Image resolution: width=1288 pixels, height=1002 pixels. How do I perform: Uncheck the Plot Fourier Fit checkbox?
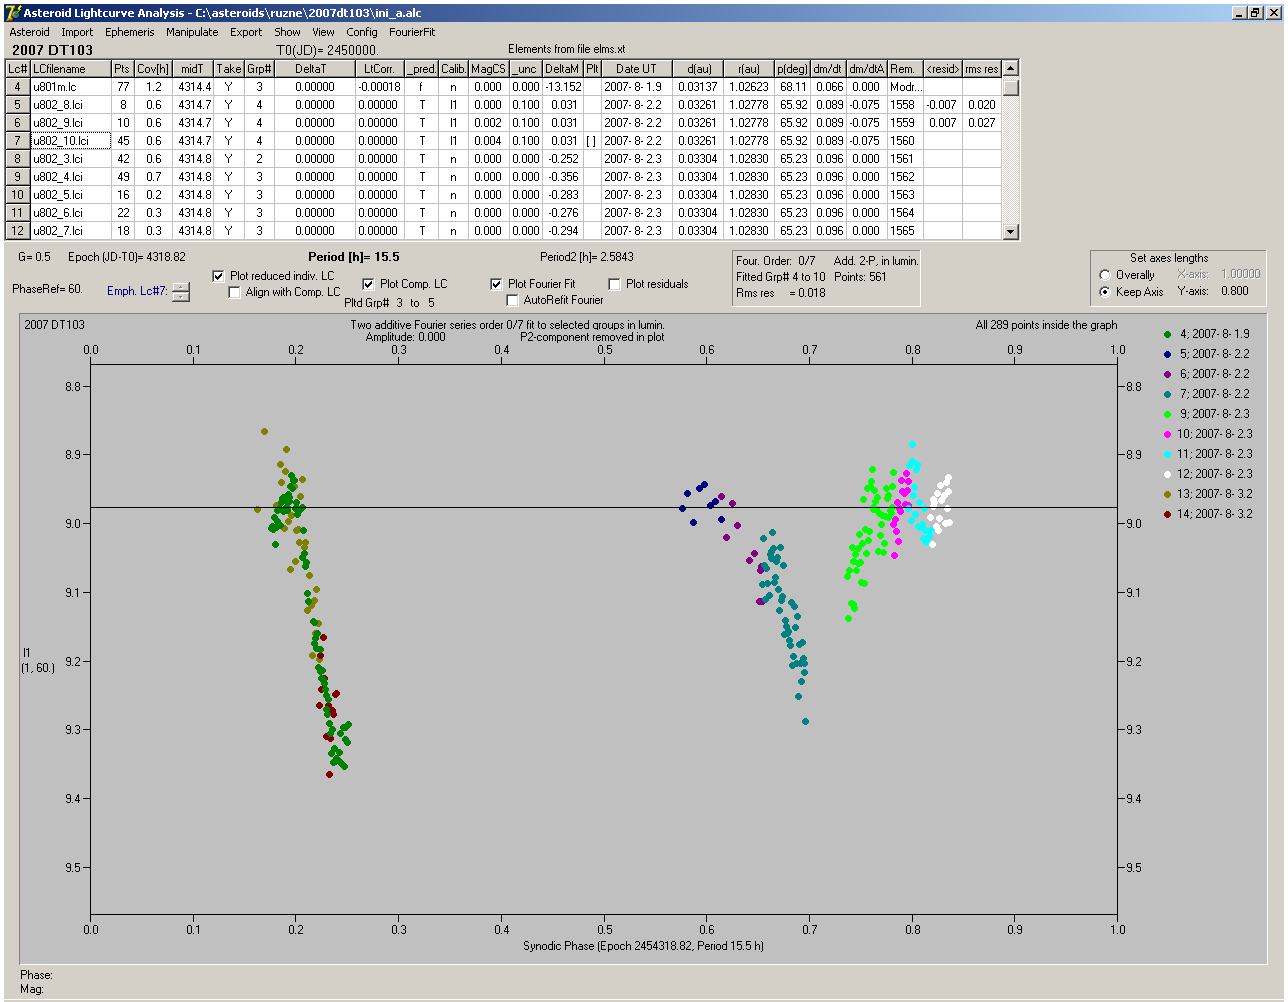497,284
